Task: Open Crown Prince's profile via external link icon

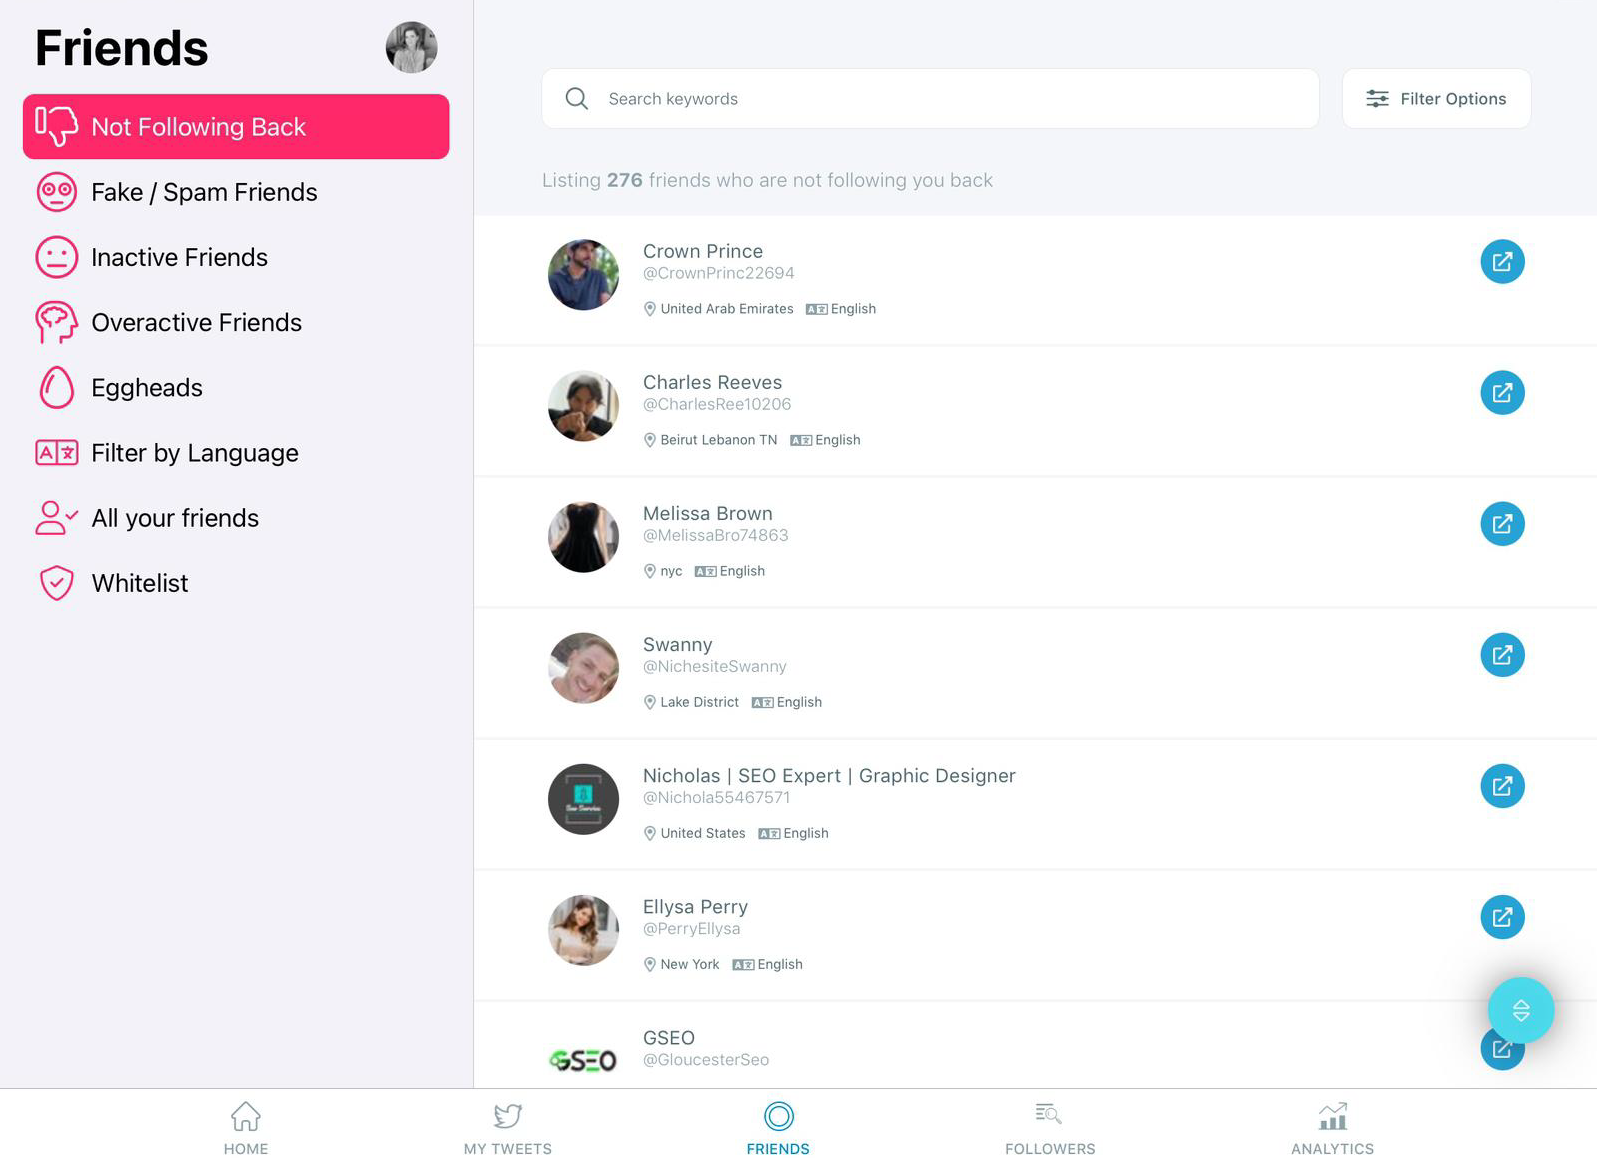Action: [x=1502, y=262]
